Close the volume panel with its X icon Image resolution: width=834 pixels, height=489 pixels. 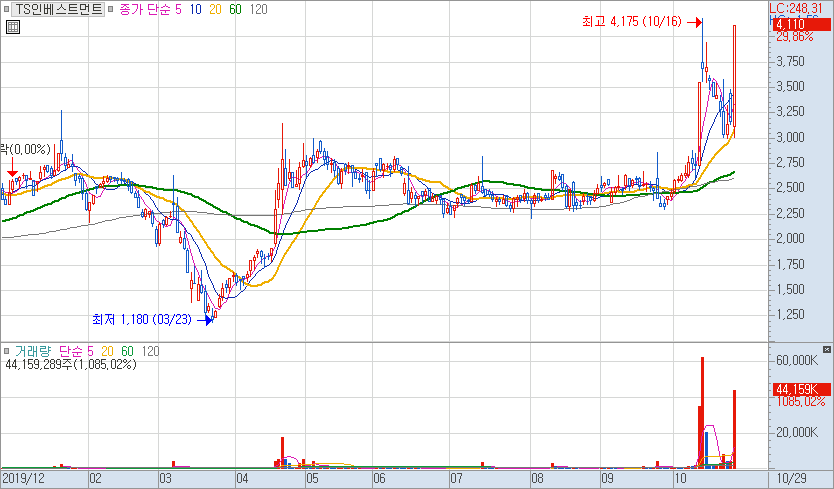tap(827, 350)
